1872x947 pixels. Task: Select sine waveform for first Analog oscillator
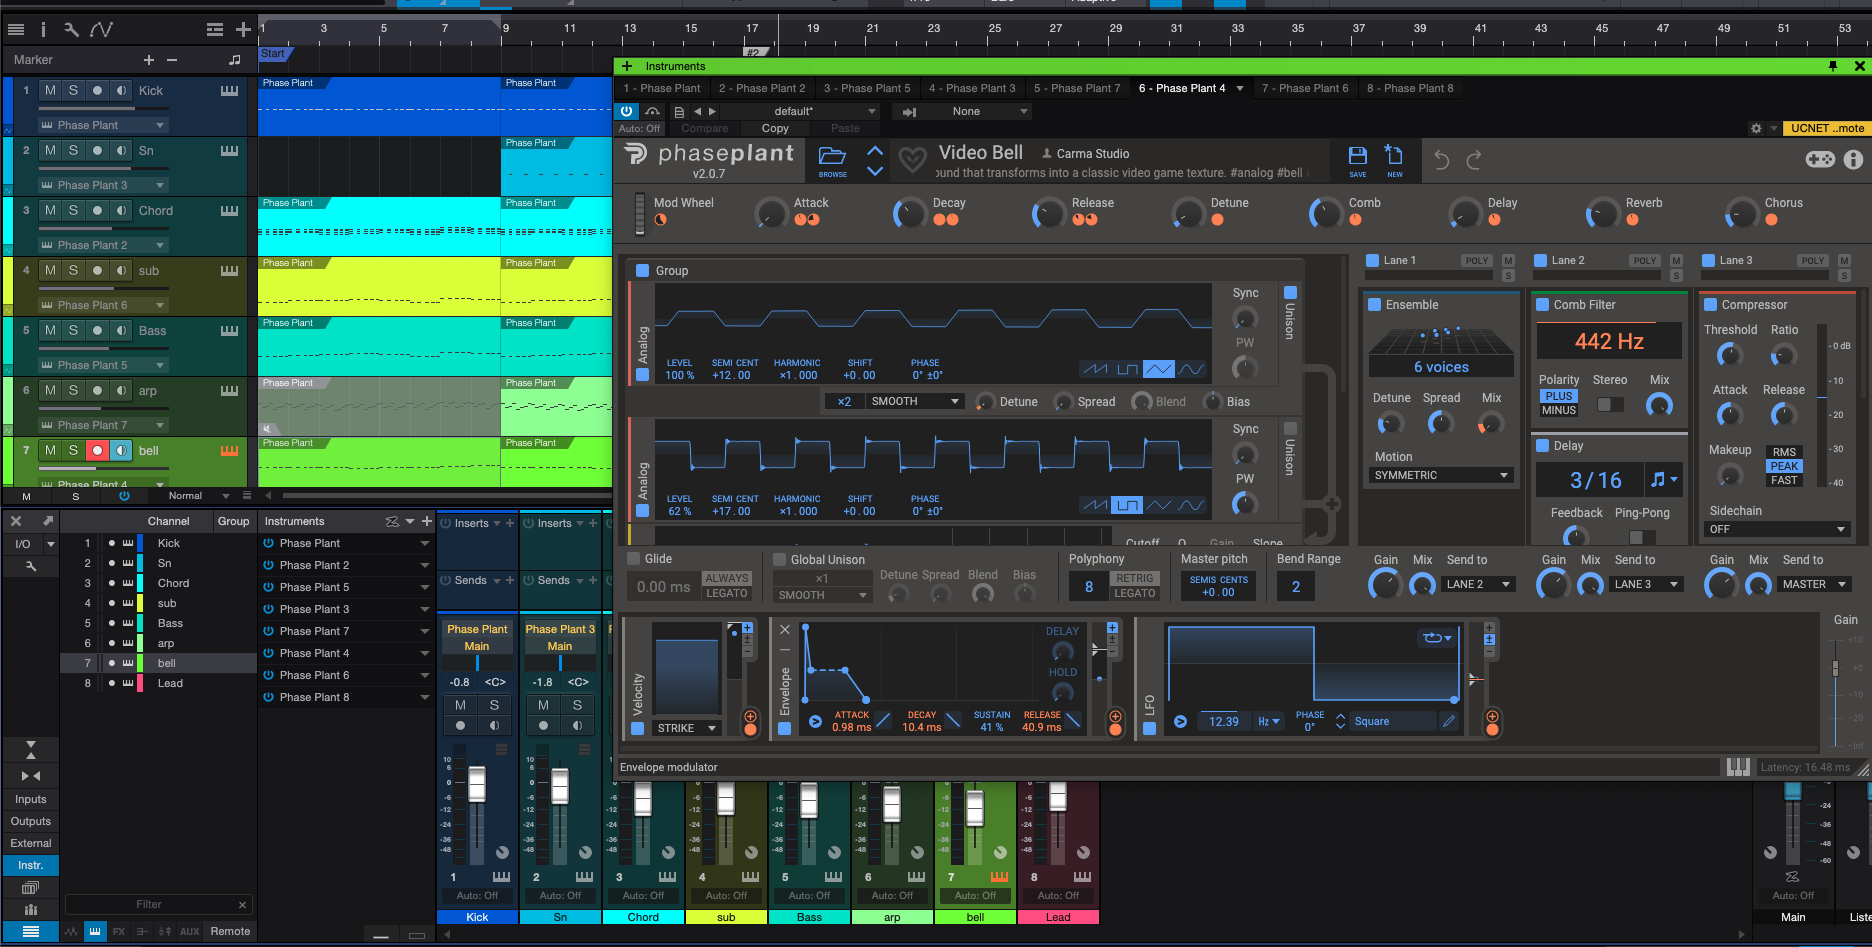point(1191,369)
